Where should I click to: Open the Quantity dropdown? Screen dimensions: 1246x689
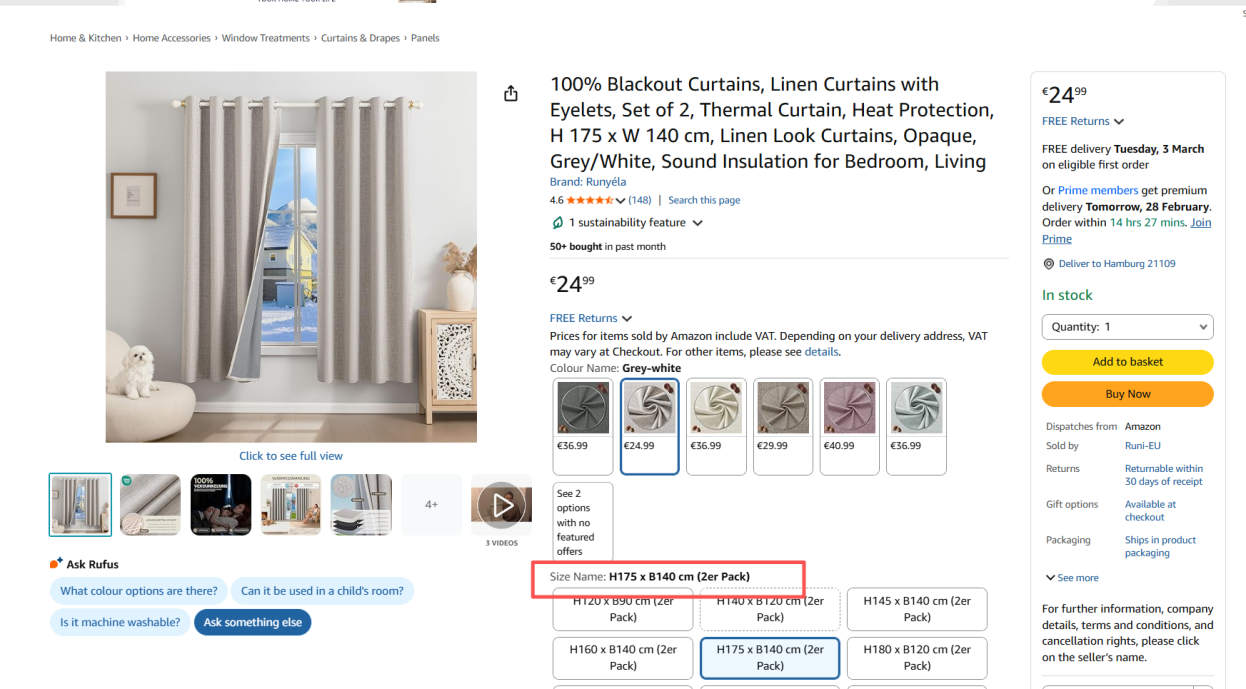(x=1127, y=327)
